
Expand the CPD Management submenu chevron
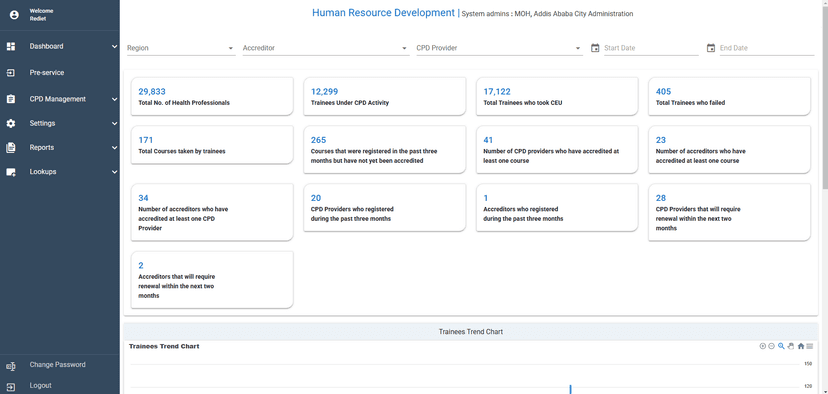tap(115, 99)
